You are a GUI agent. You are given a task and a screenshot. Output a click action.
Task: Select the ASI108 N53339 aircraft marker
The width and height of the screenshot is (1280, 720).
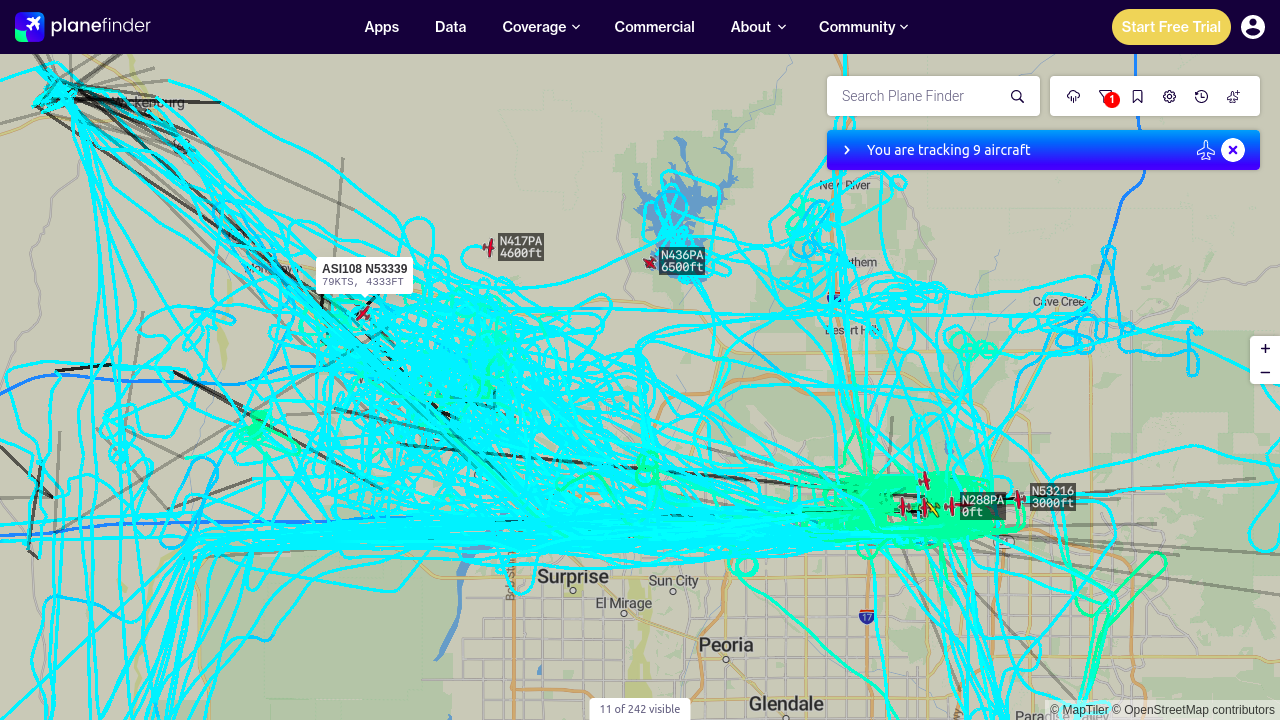[362, 314]
